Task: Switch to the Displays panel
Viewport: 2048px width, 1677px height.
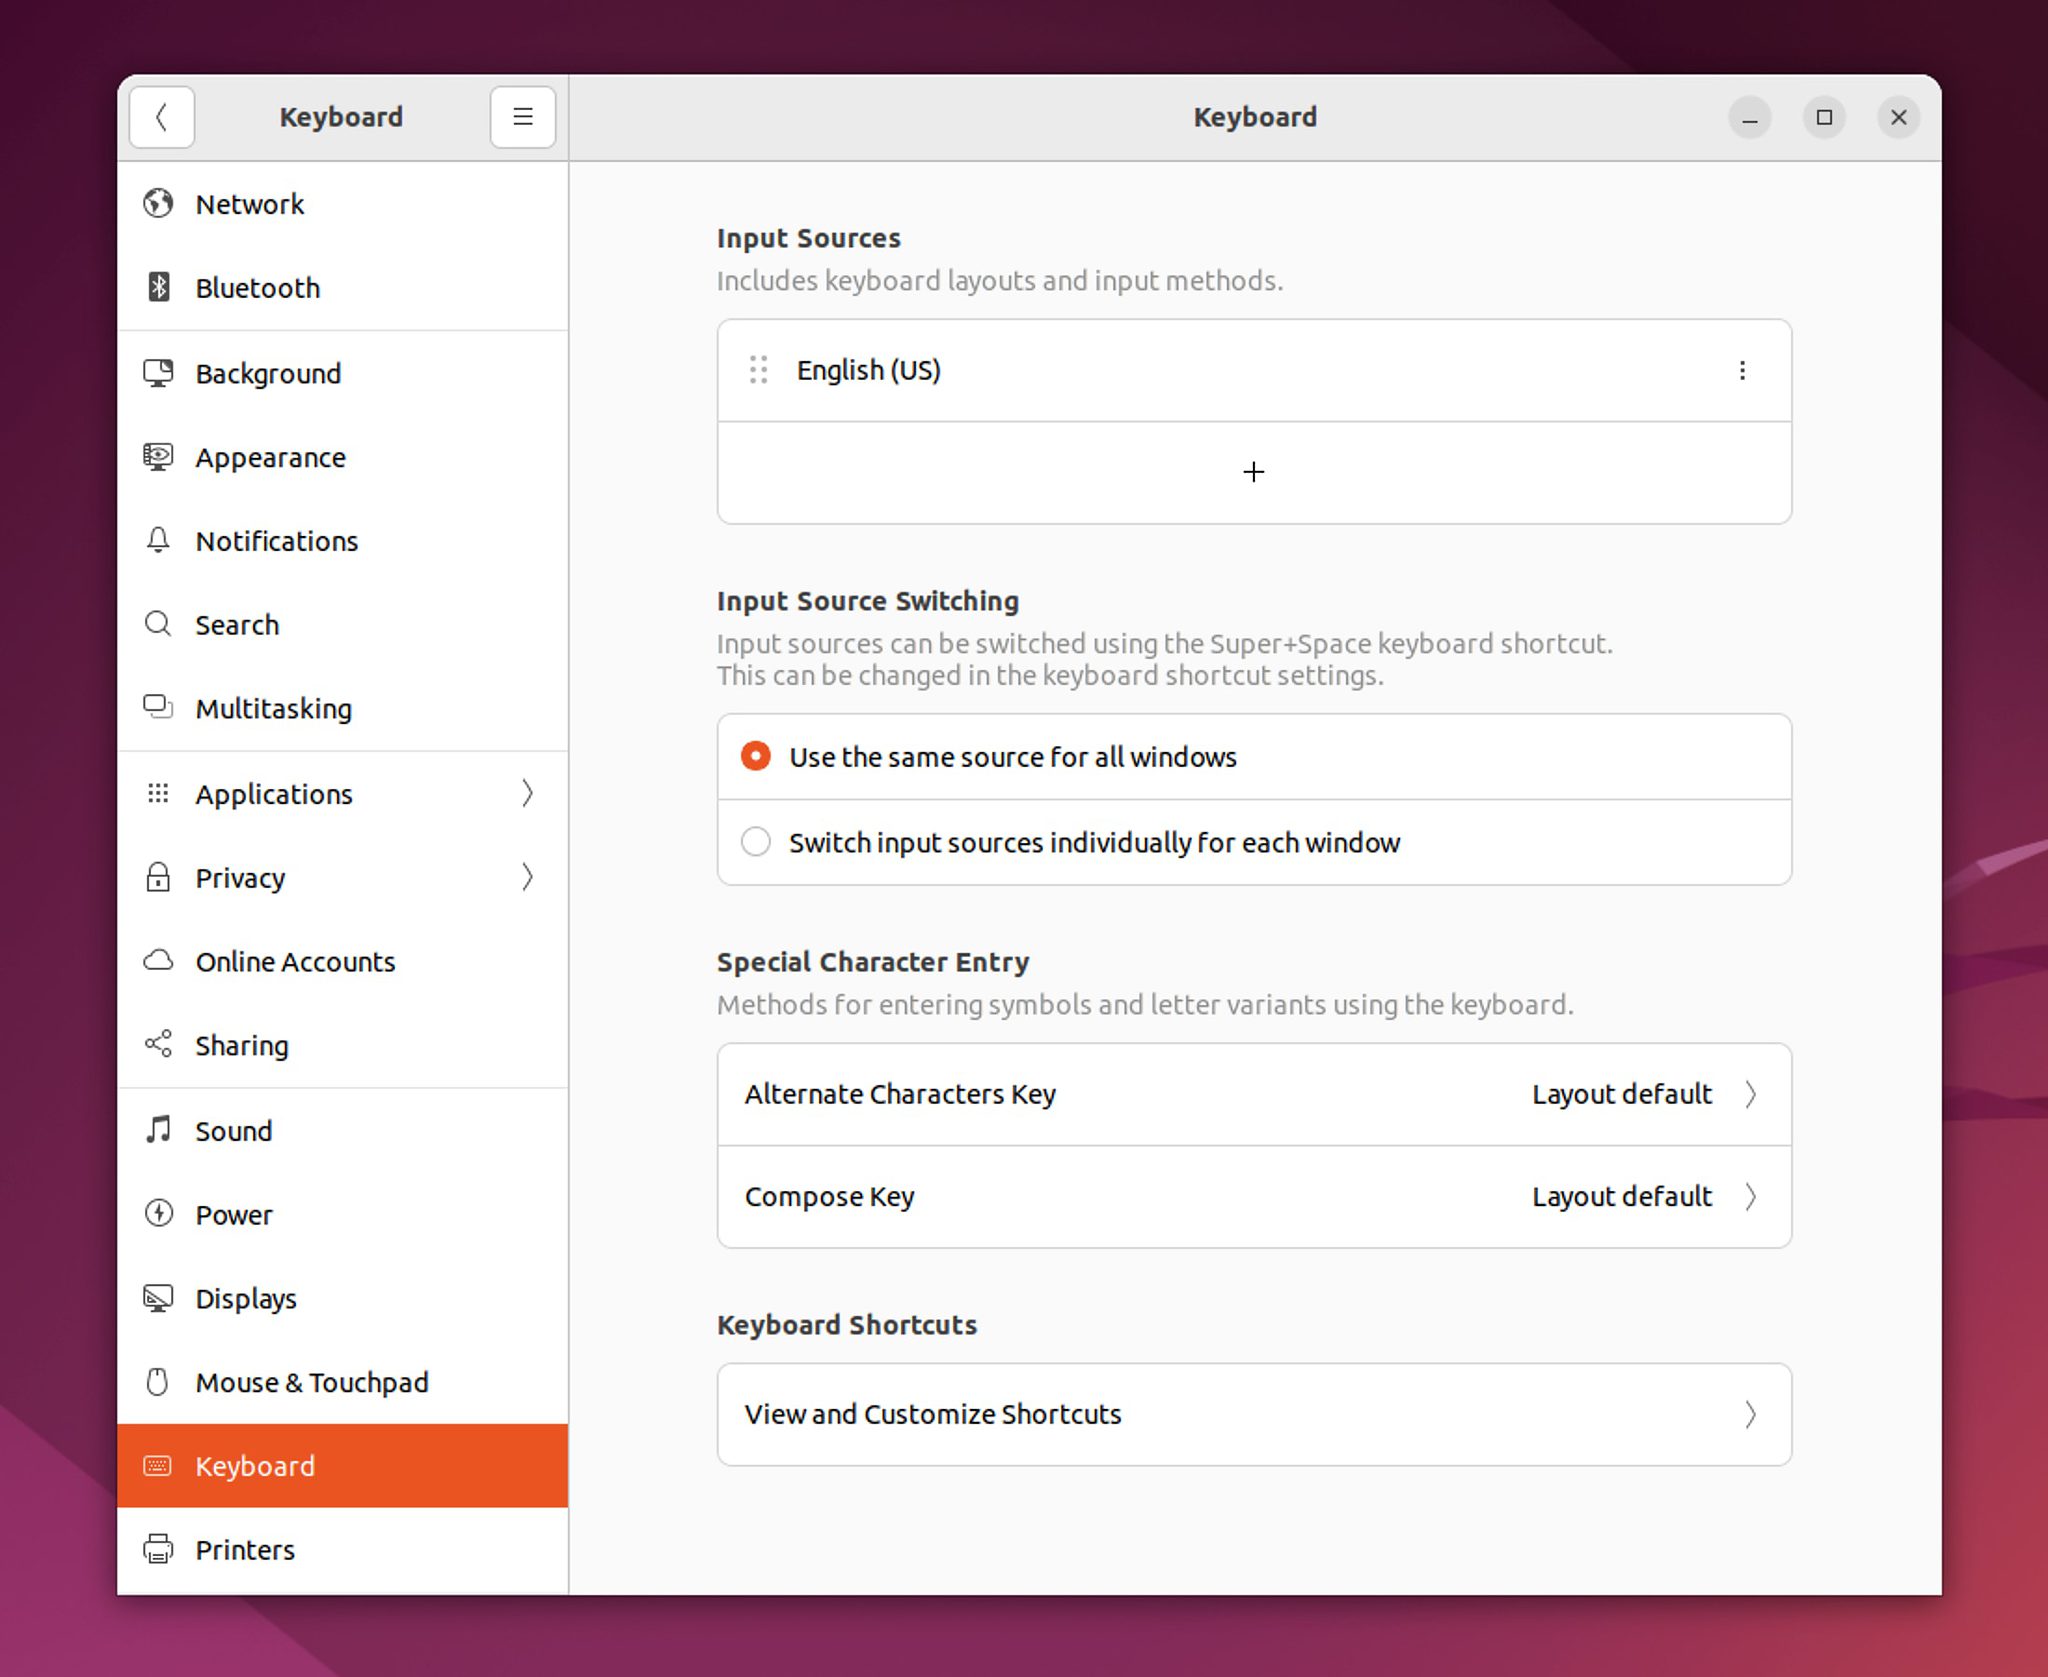Action: [246, 1299]
